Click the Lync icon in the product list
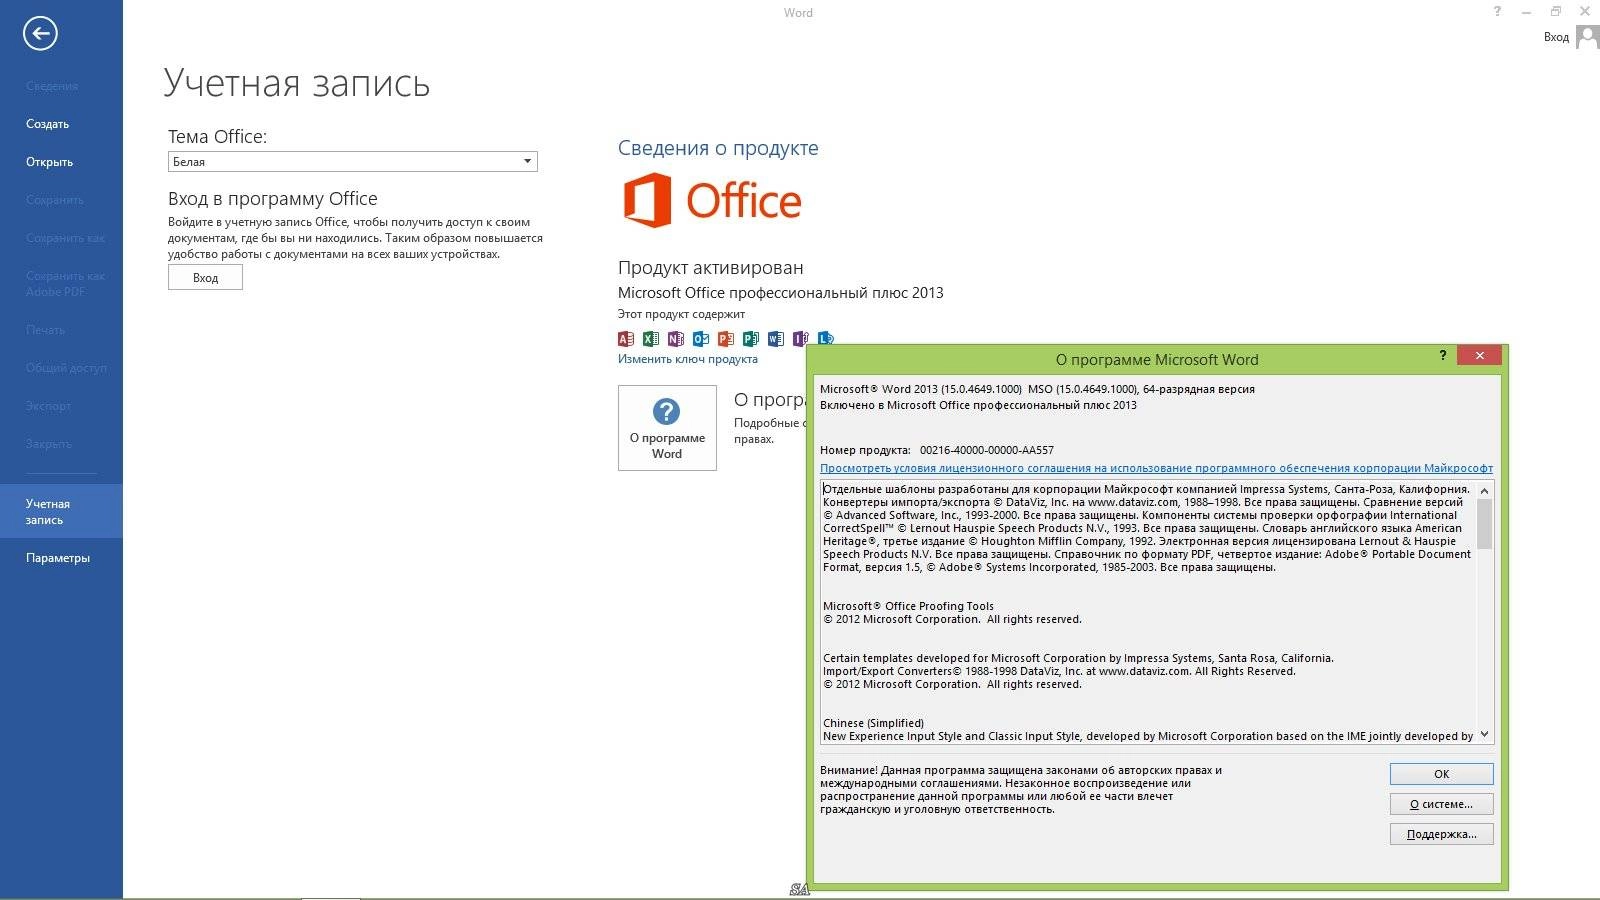Image resolution: width=1600 pixels, height=900 pixels. pyautogui.click(x=825, y=338)
